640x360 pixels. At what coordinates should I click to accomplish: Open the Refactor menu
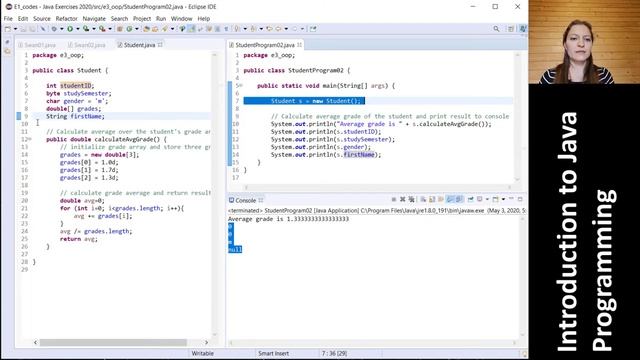67,19
